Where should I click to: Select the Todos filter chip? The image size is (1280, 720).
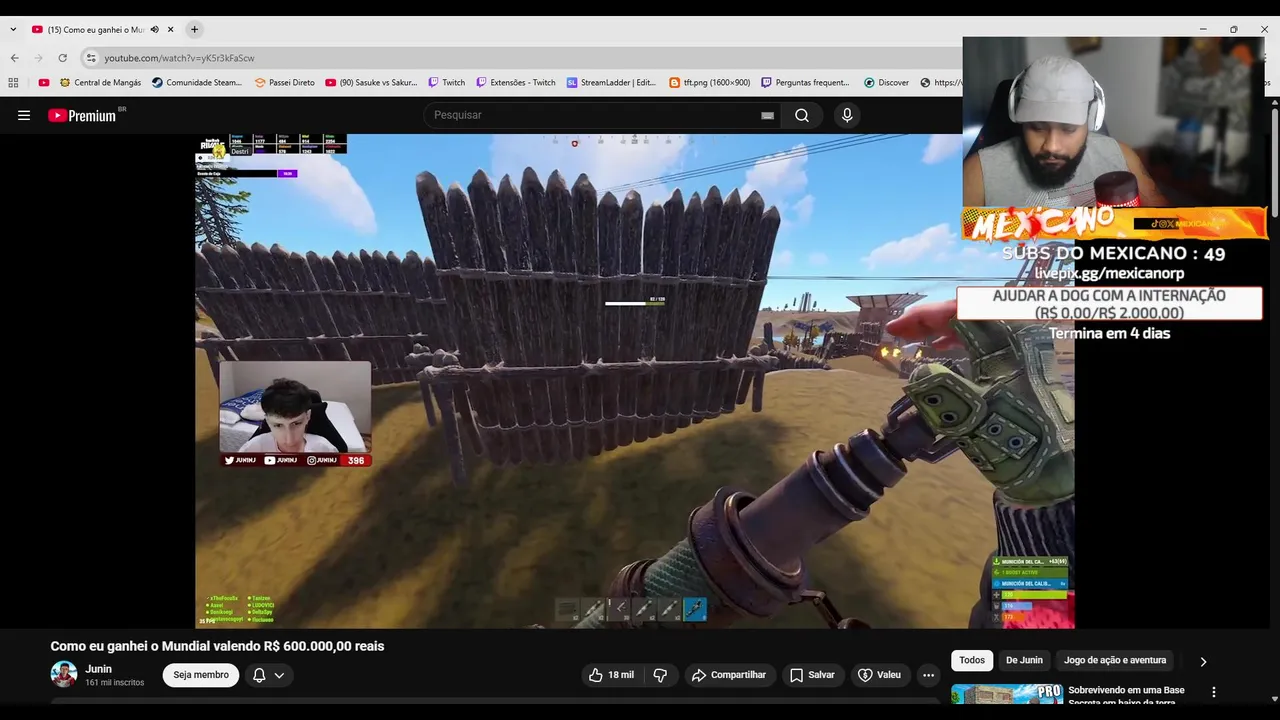[x=972, y=660]
